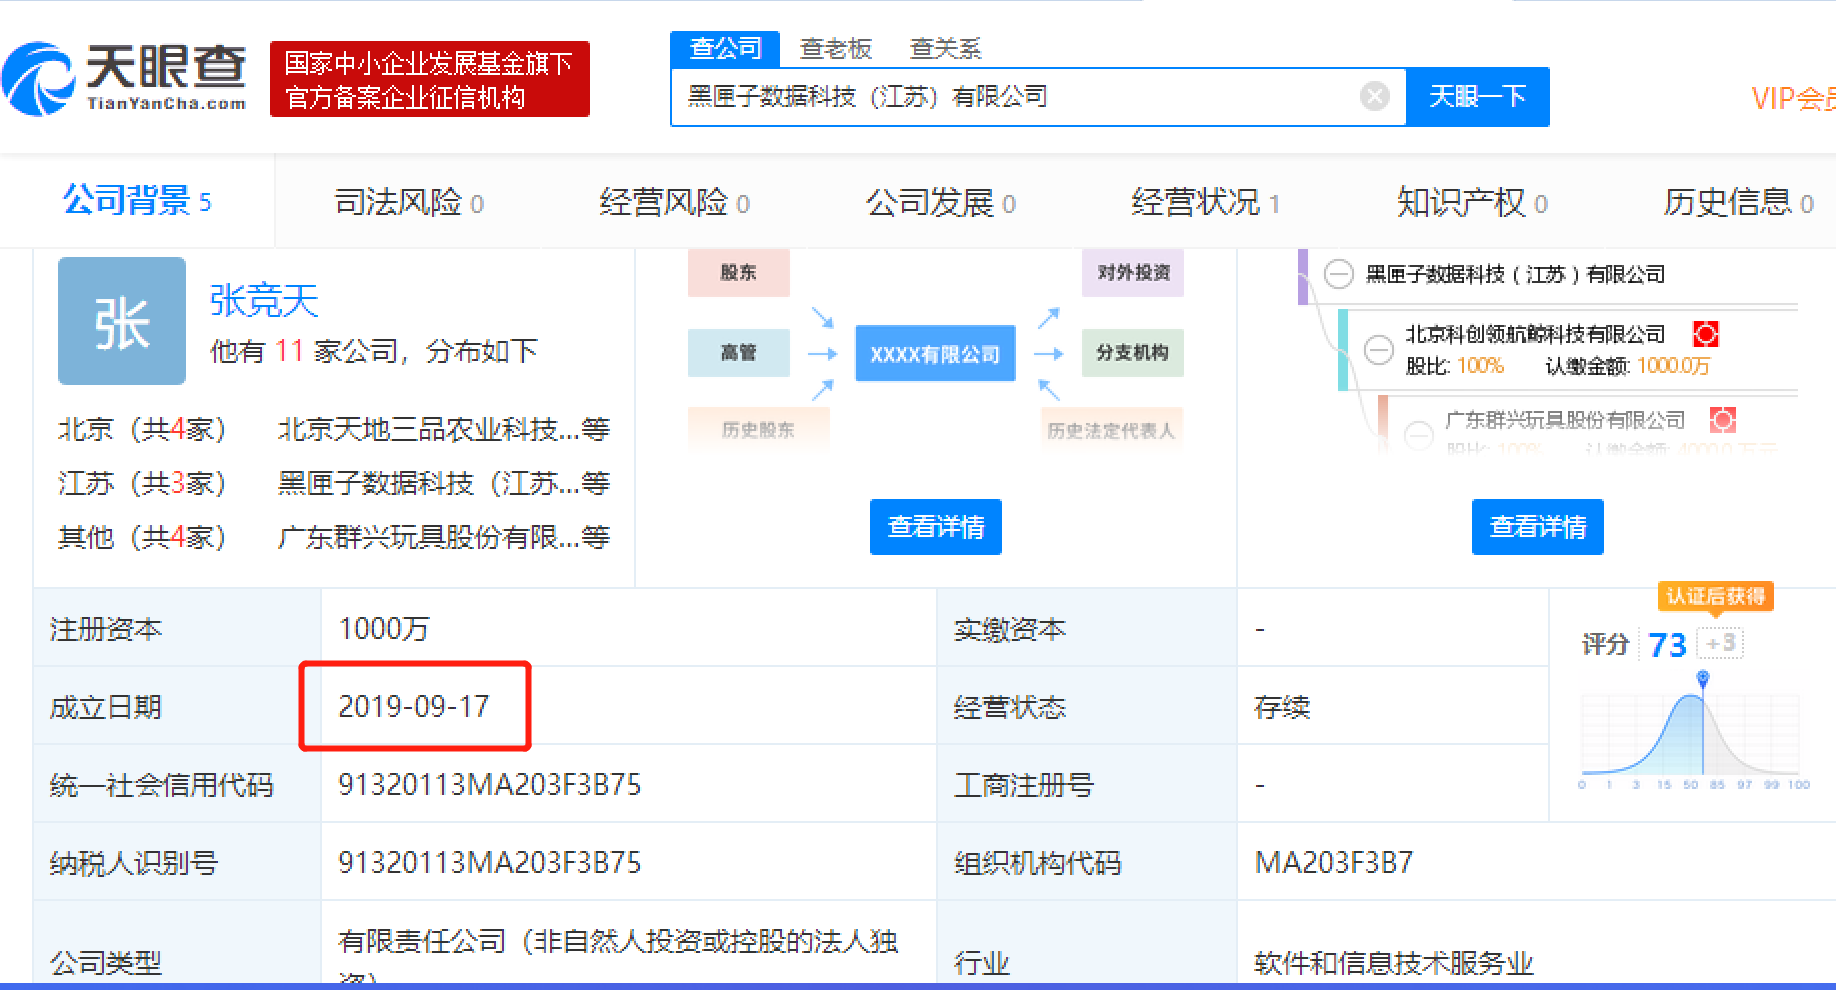Click the red 国家中小企业发展基金旗下 banner
This screenshot has height=990, width=1836.
click(430, 79)
